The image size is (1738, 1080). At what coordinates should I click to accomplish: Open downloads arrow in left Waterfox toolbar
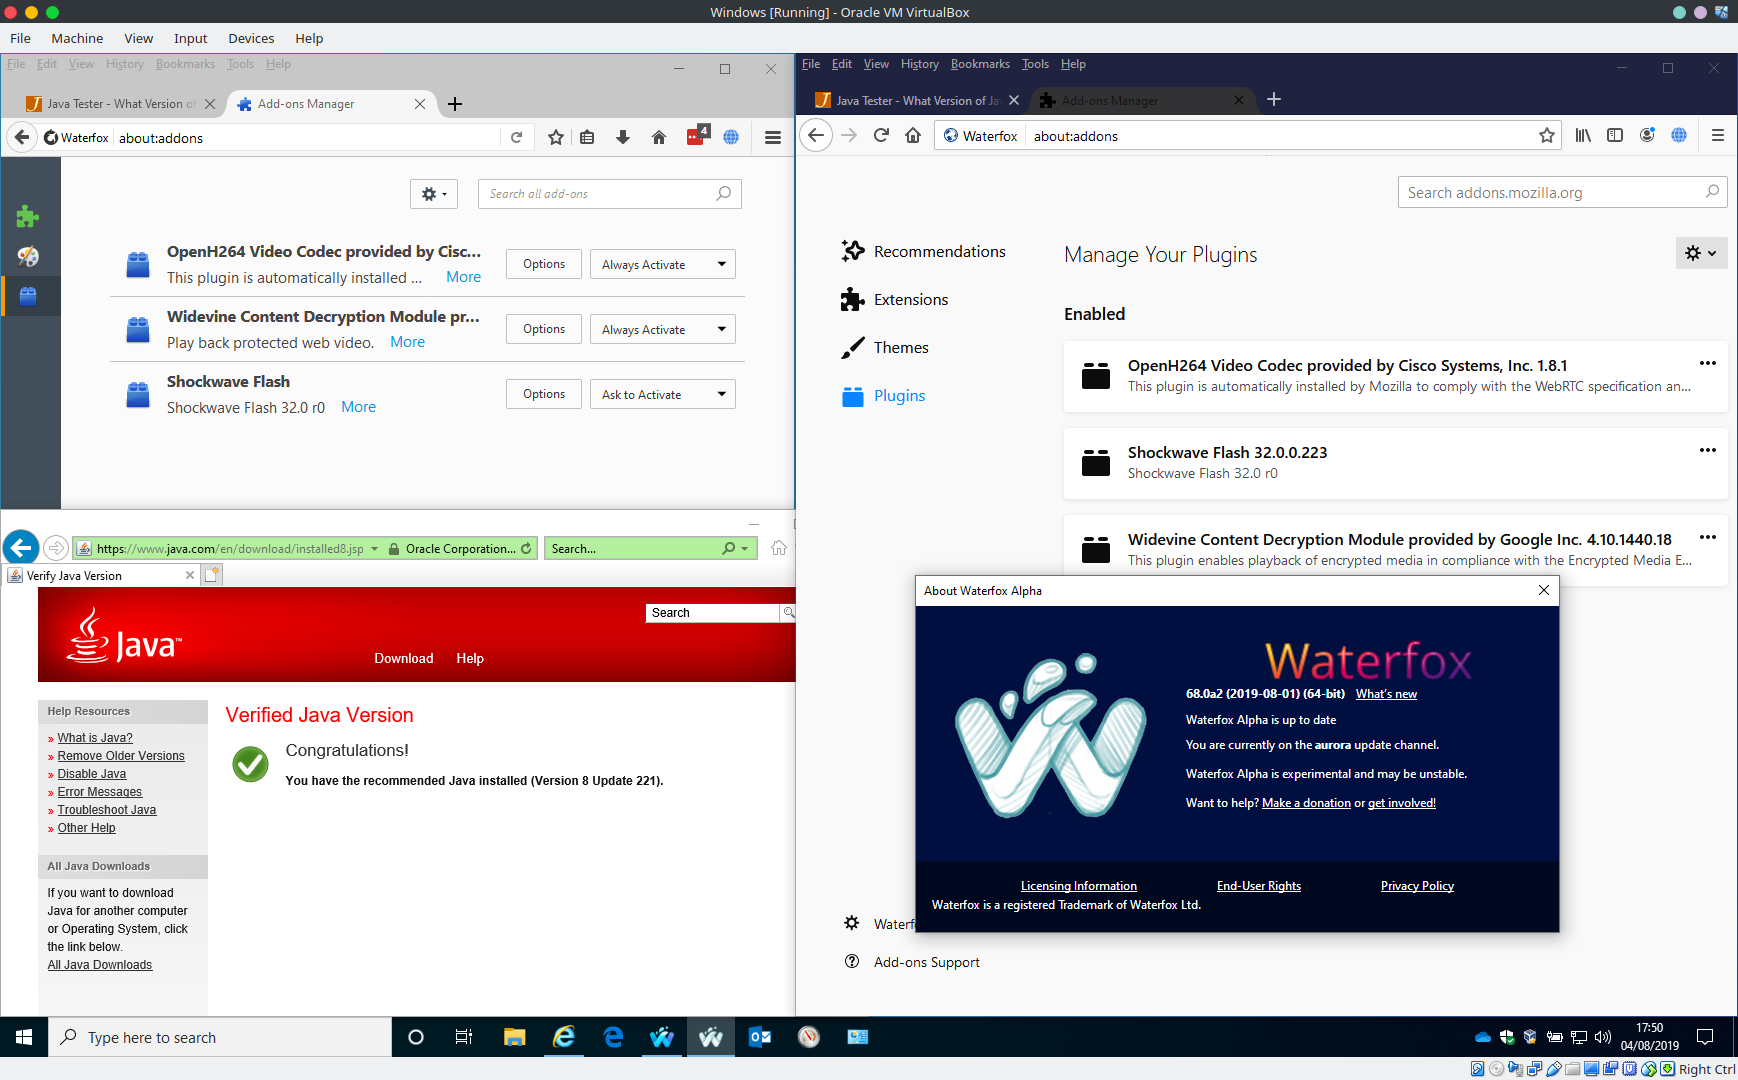(623, 138)
